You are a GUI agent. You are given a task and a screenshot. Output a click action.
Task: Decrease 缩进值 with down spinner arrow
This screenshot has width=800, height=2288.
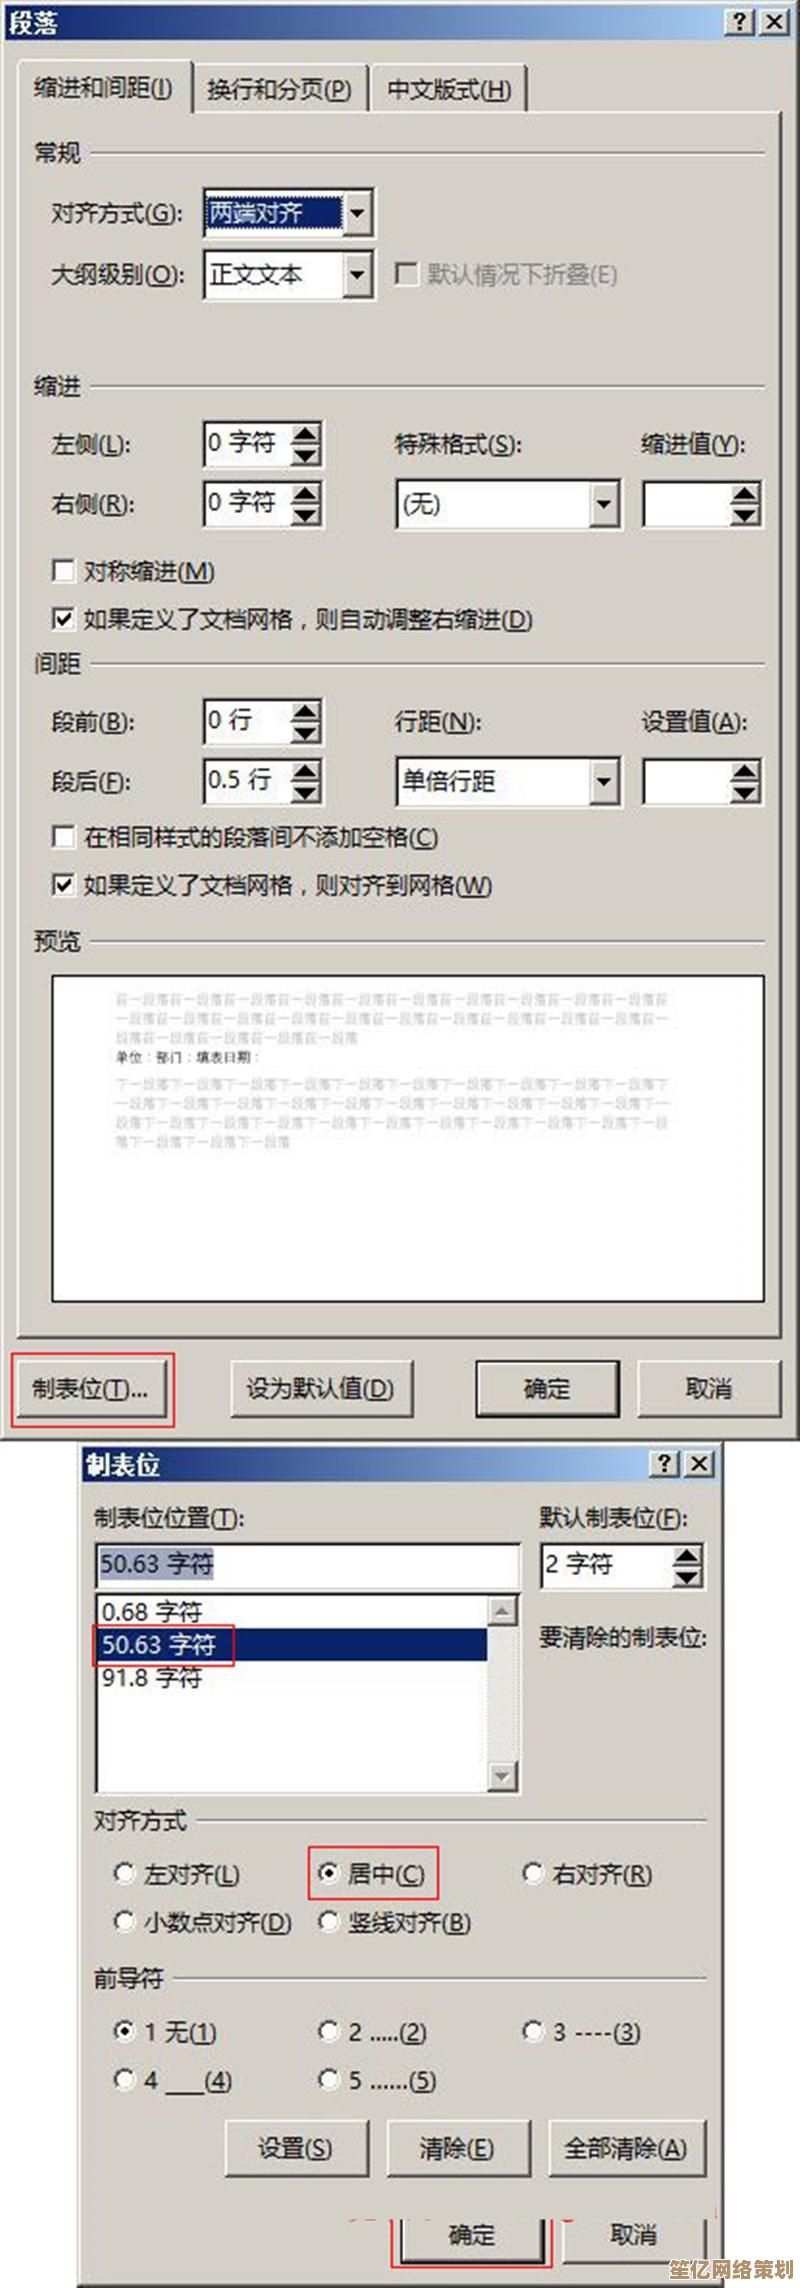point(745,515)
